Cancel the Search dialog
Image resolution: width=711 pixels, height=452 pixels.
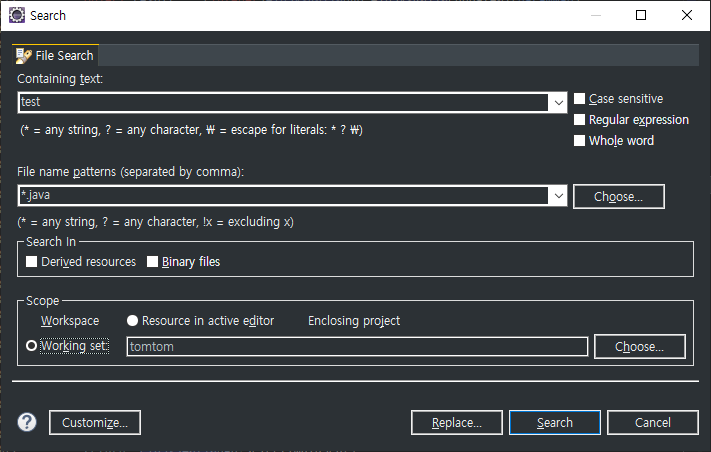pos(653,423)
